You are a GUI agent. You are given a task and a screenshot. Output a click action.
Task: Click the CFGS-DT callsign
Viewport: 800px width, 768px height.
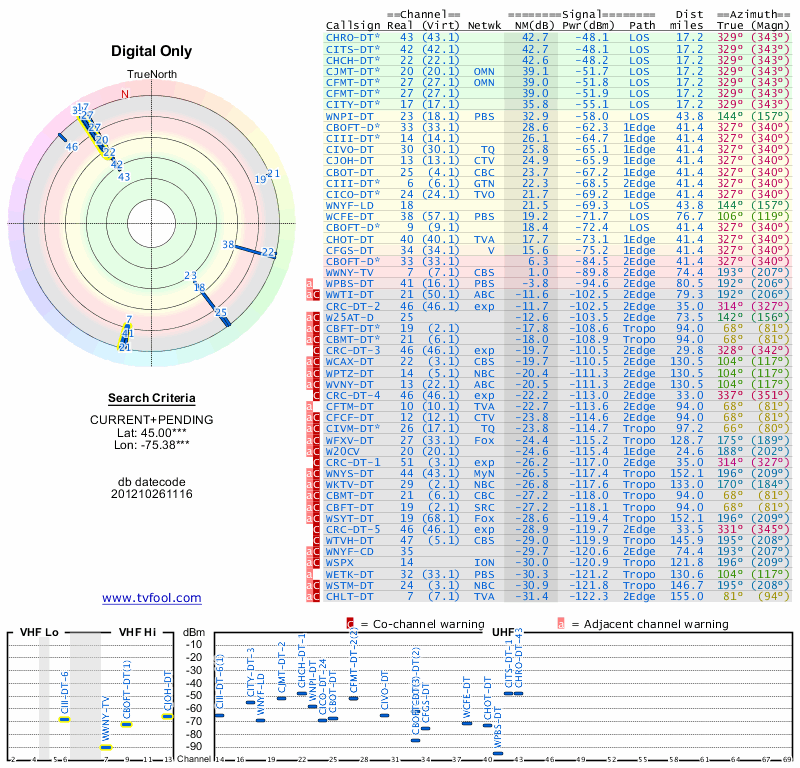click(349, 251)
